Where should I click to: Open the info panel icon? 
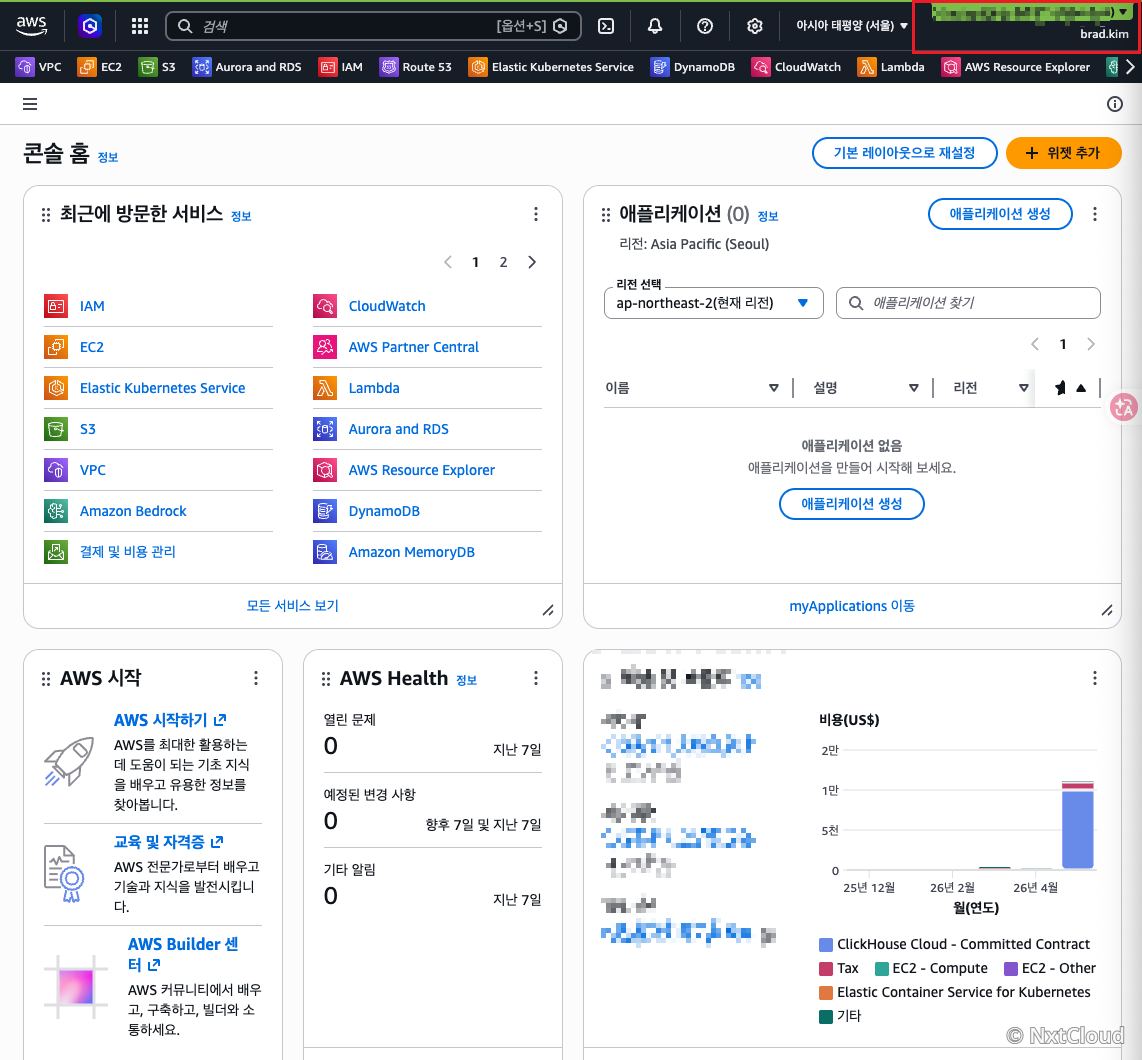(1114, 104)
